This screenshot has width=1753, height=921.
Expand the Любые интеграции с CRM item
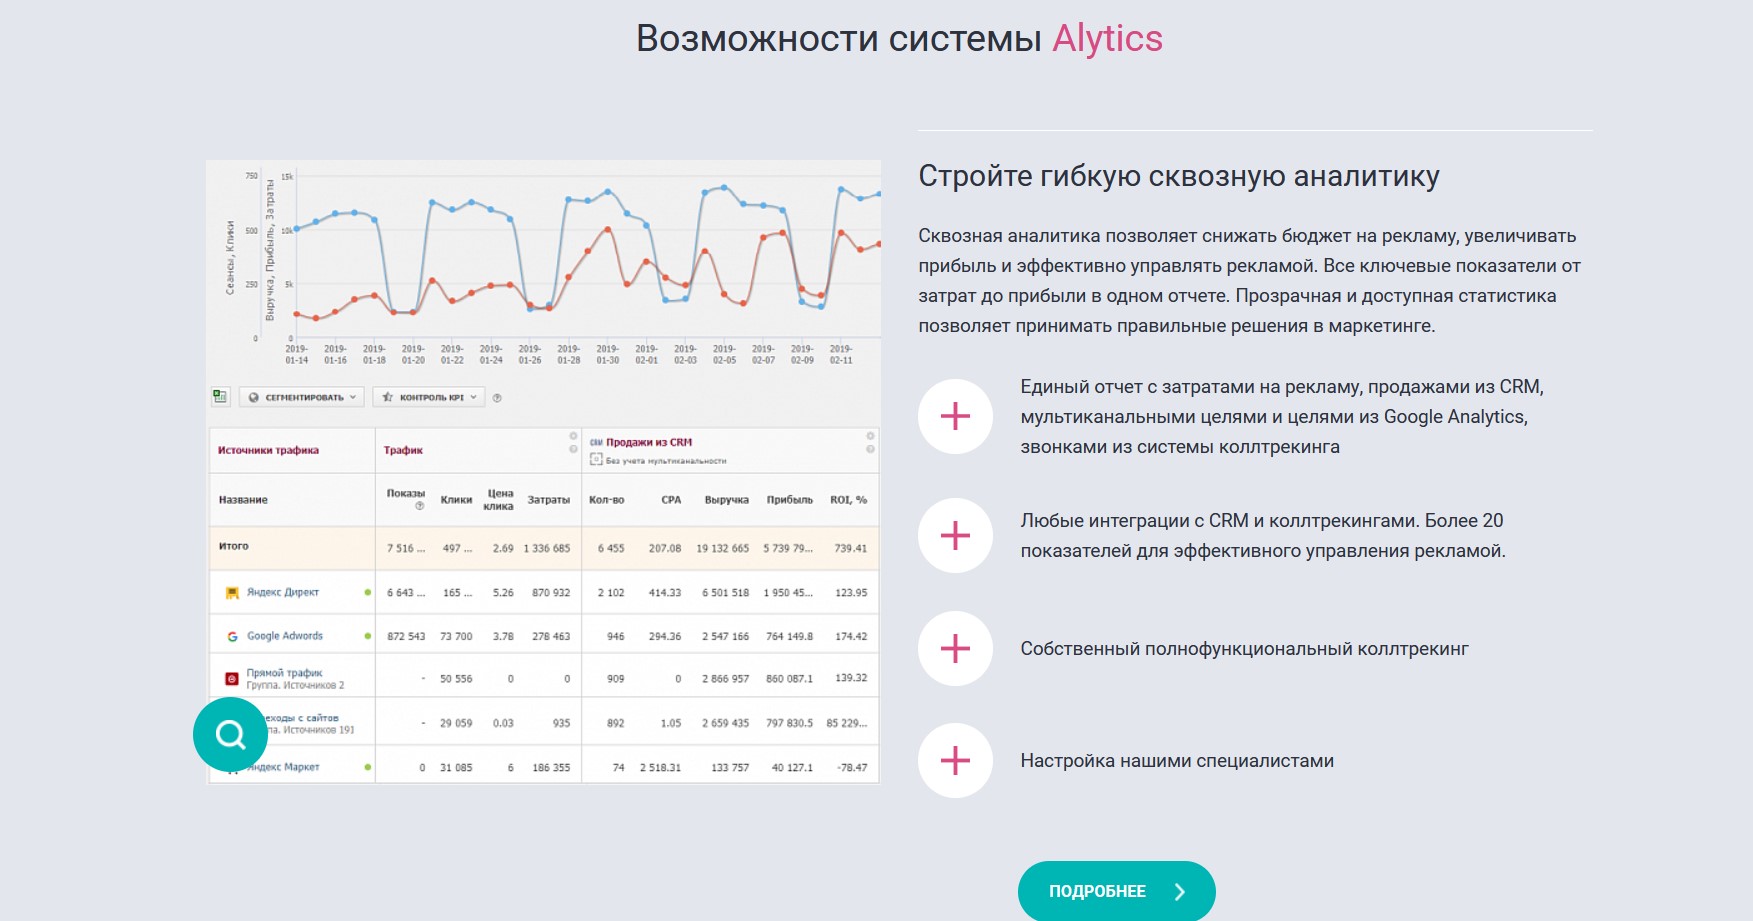[x=955, y=536]
